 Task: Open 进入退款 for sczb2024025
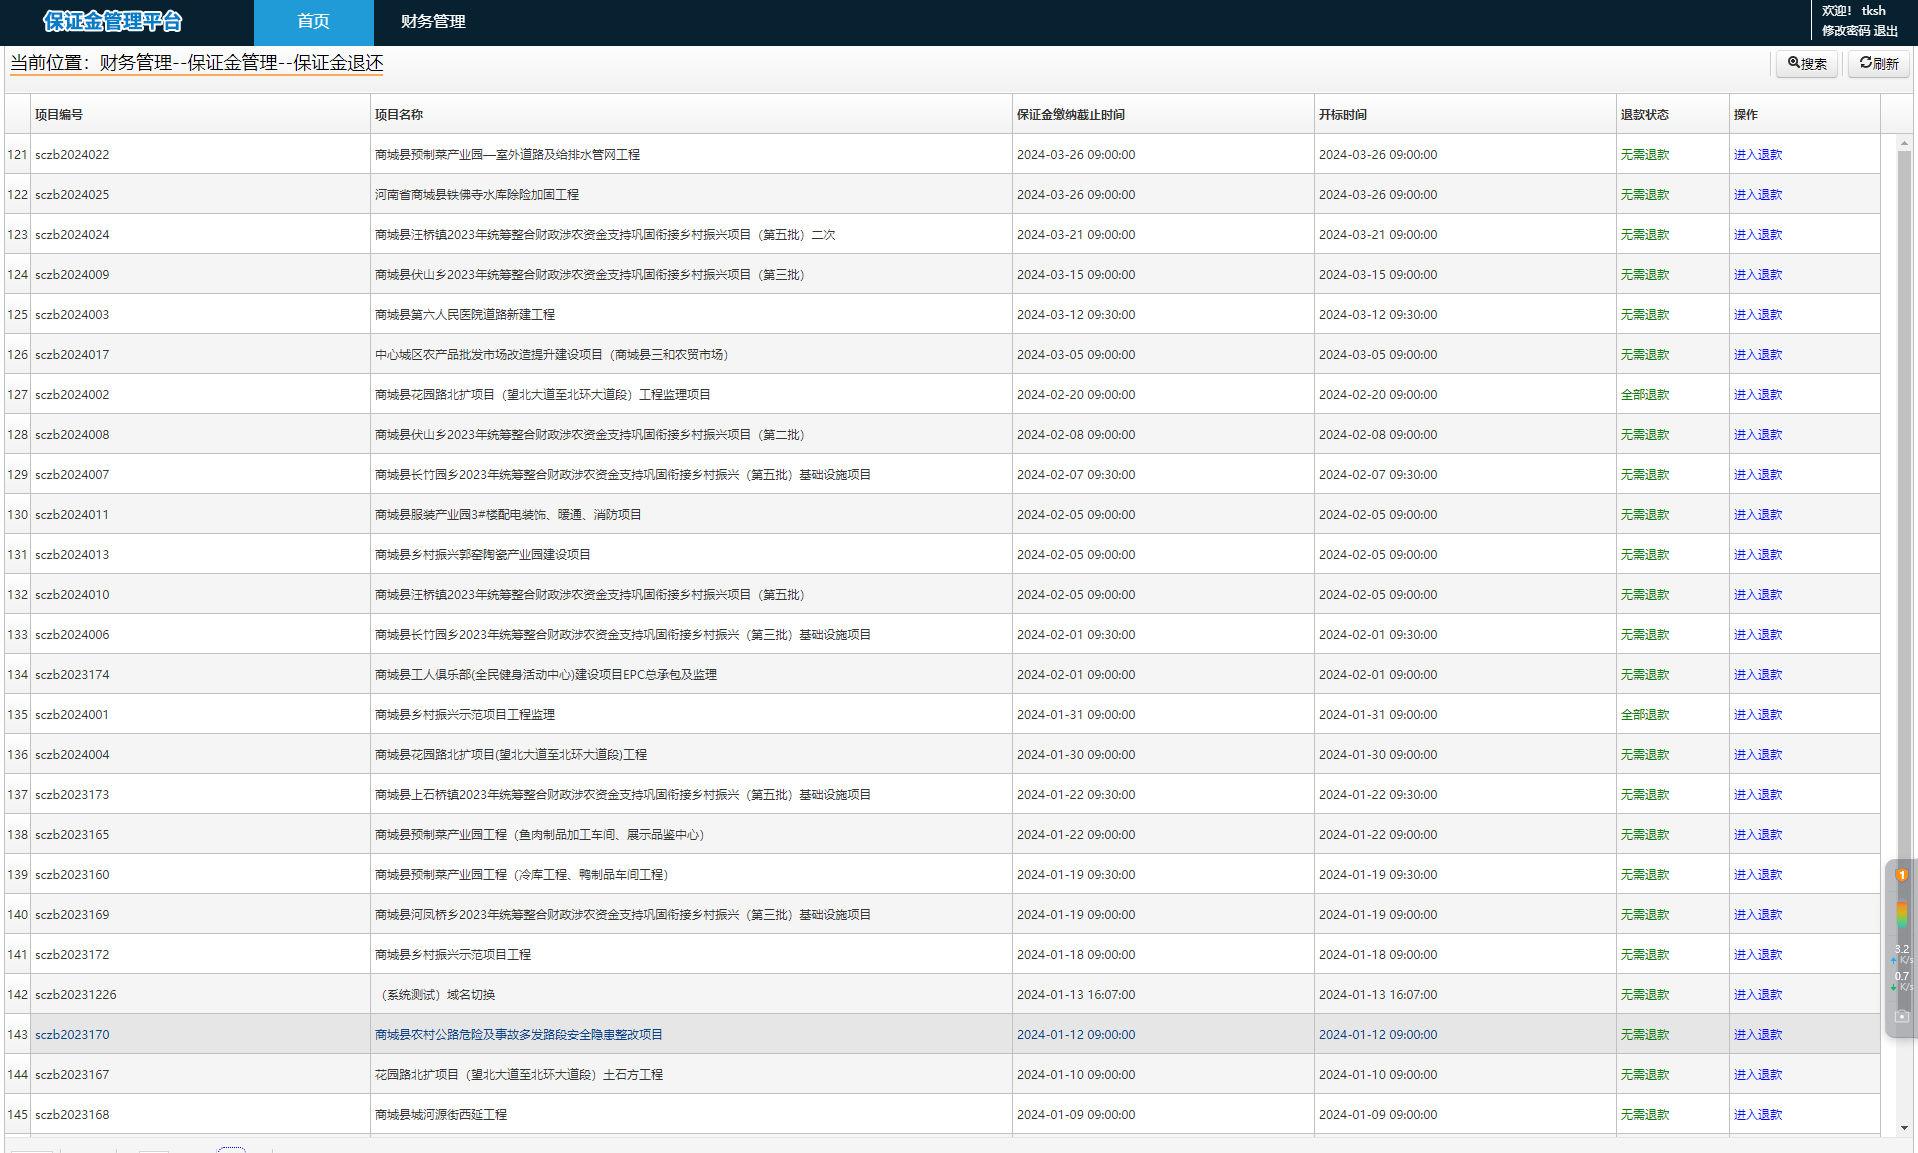point(1757,195)
